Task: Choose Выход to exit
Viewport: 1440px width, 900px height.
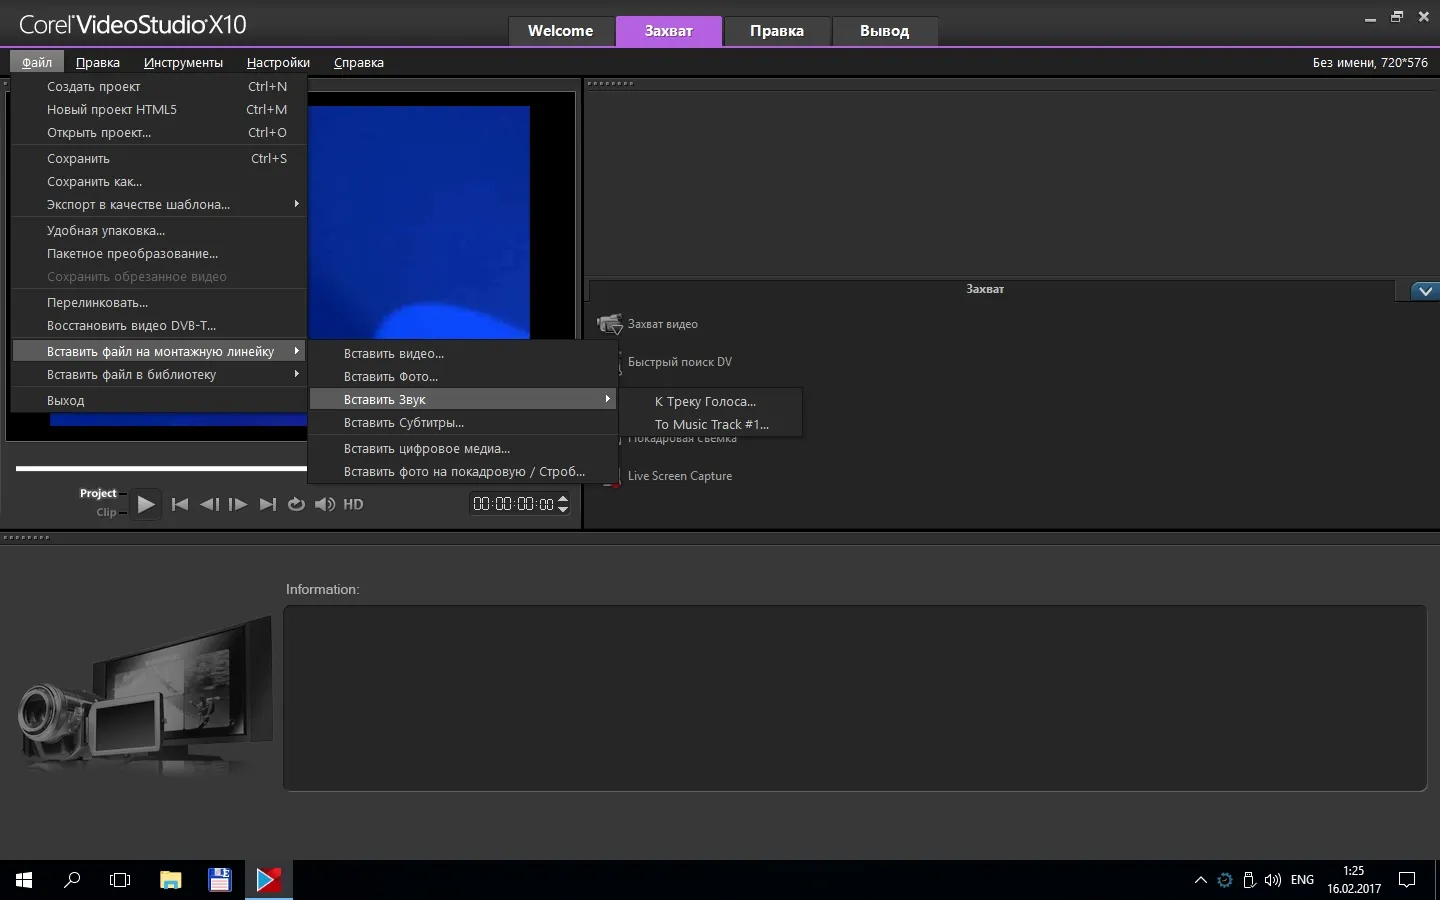Action: coord(159,400)
